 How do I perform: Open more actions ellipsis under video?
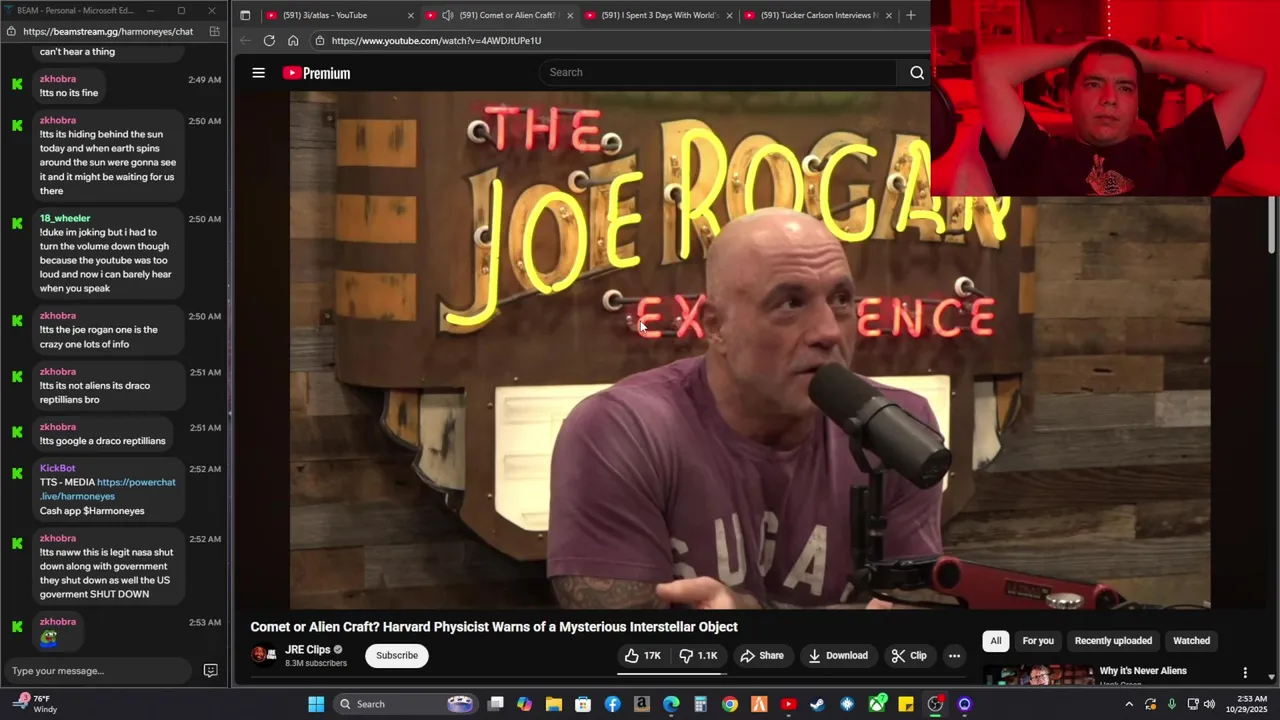click(954, 656)
